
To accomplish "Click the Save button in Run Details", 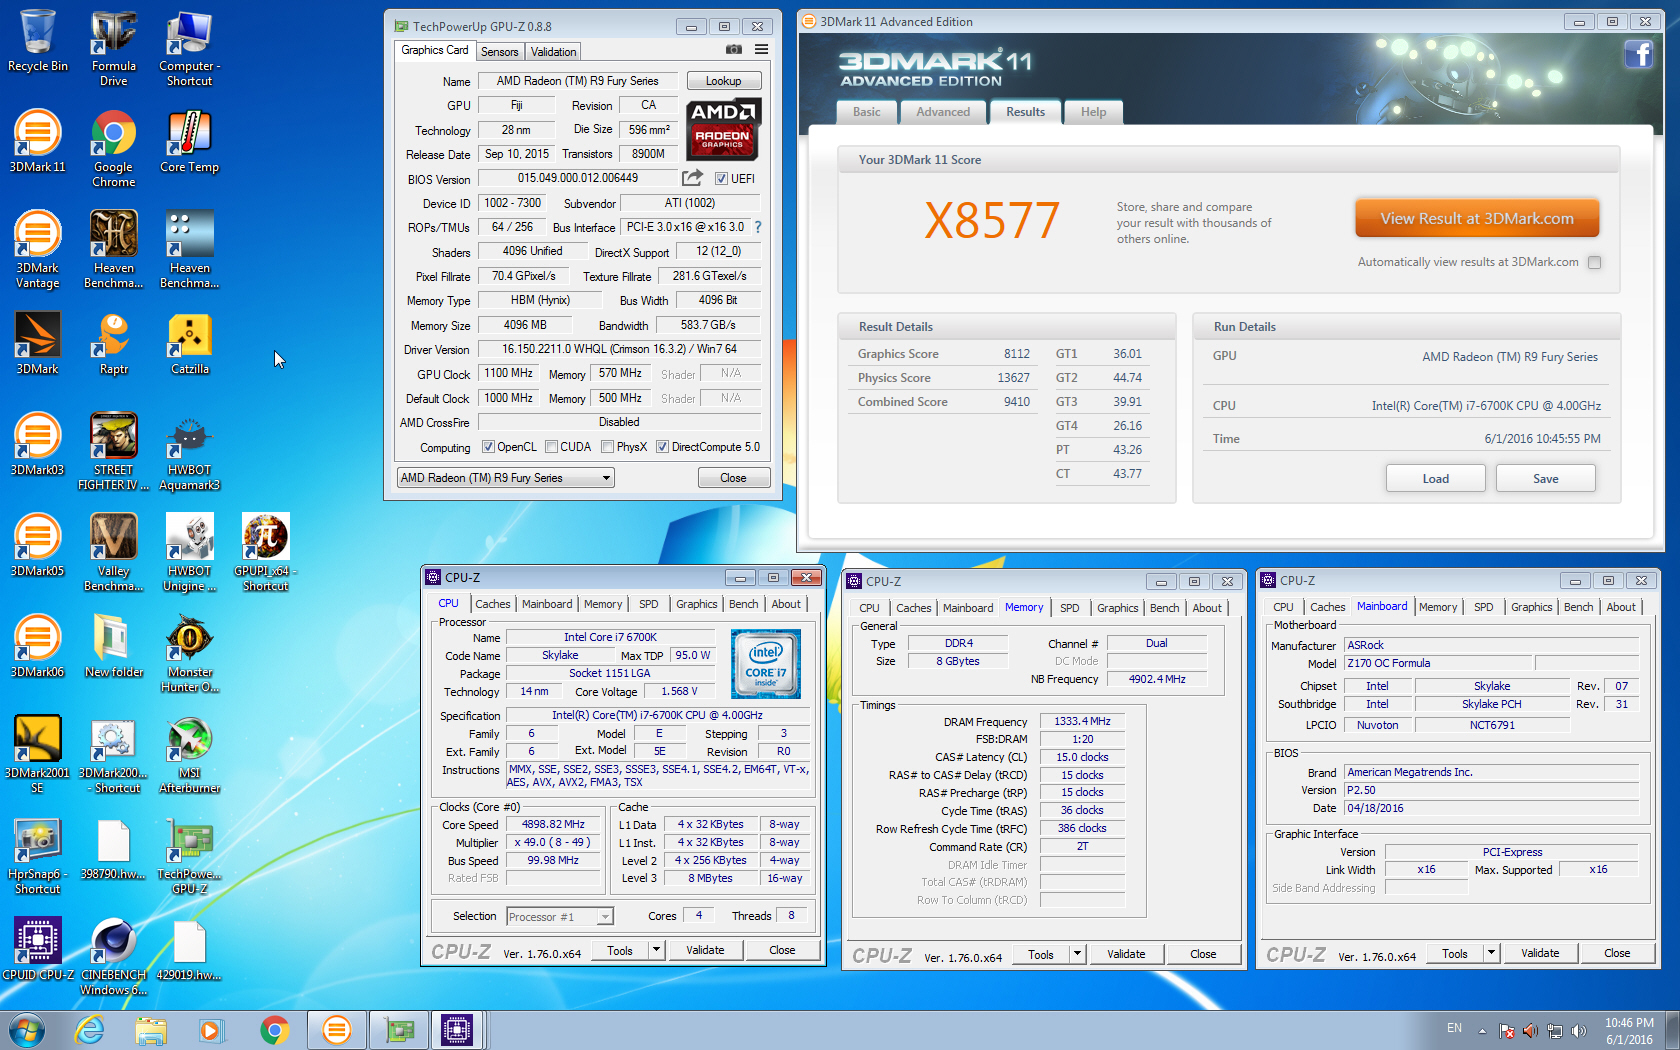I will (x=1545, y=479).
